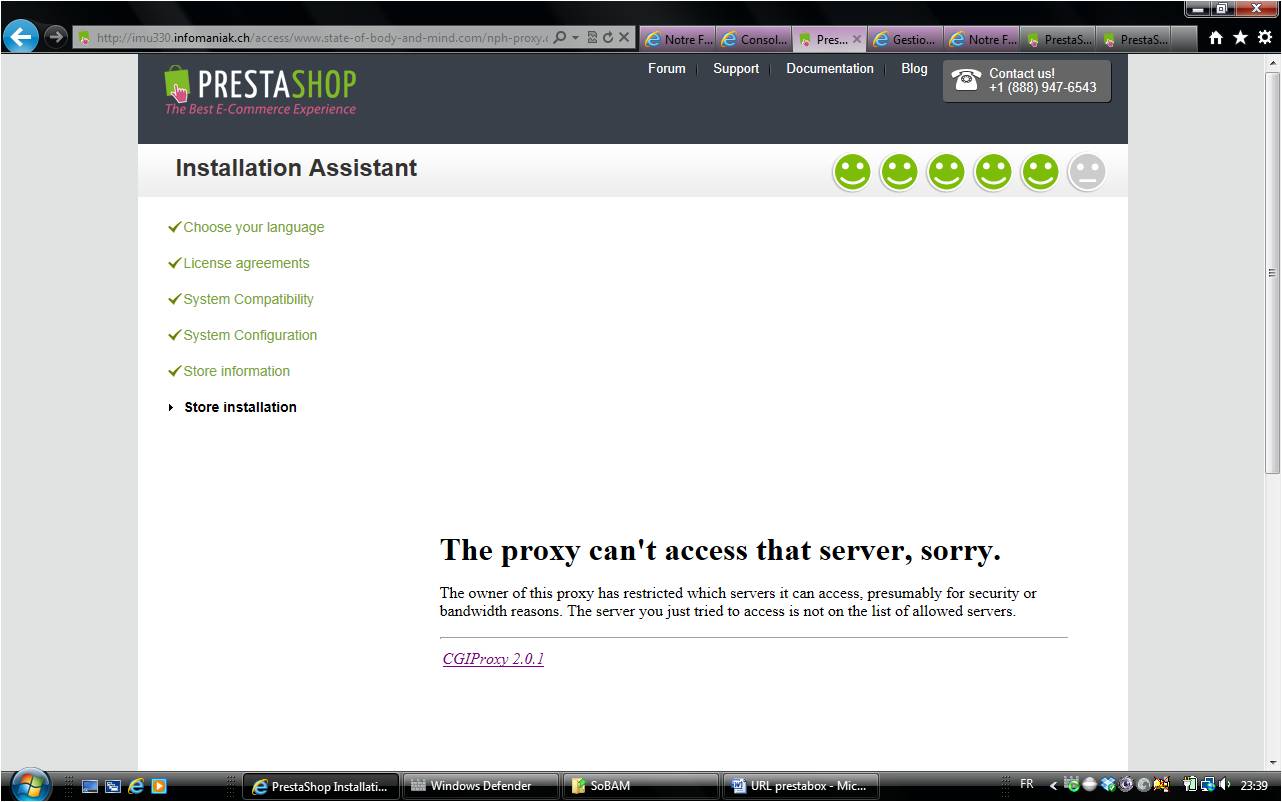The height and width of the screenshot is (802, 1282).
Task: Open the Forum link in header
Action: pos(667,68)
